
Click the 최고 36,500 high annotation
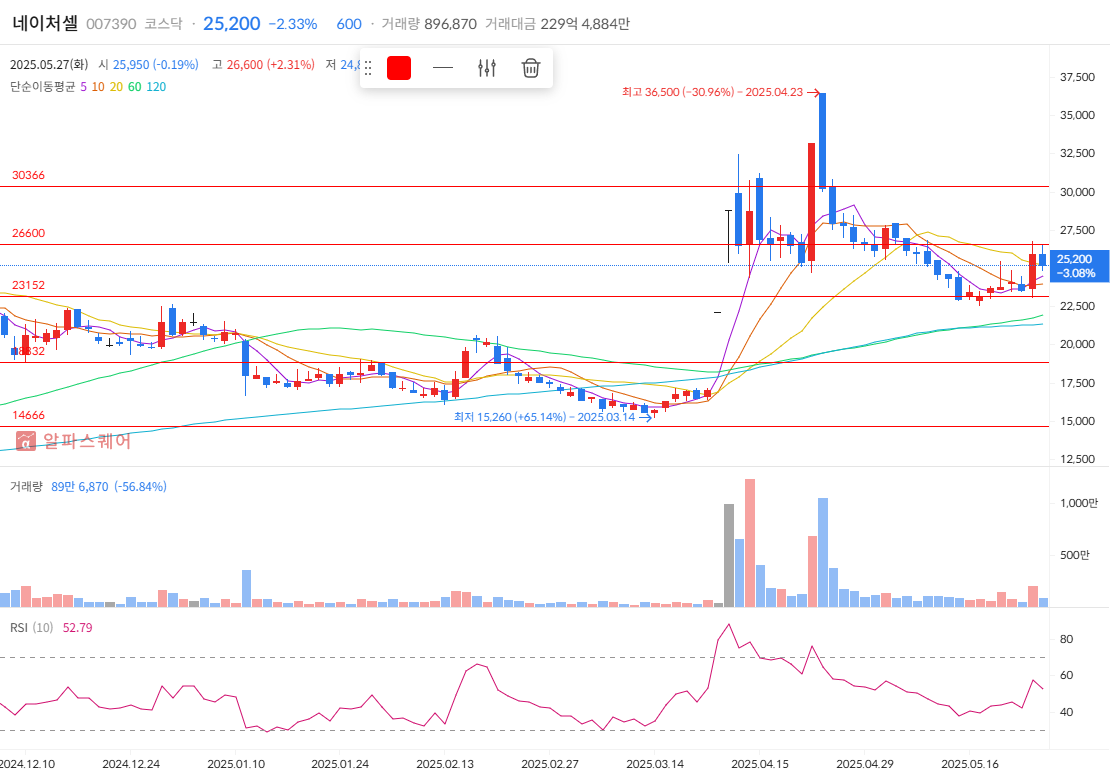pyautogui.click(x=713, y=92)
